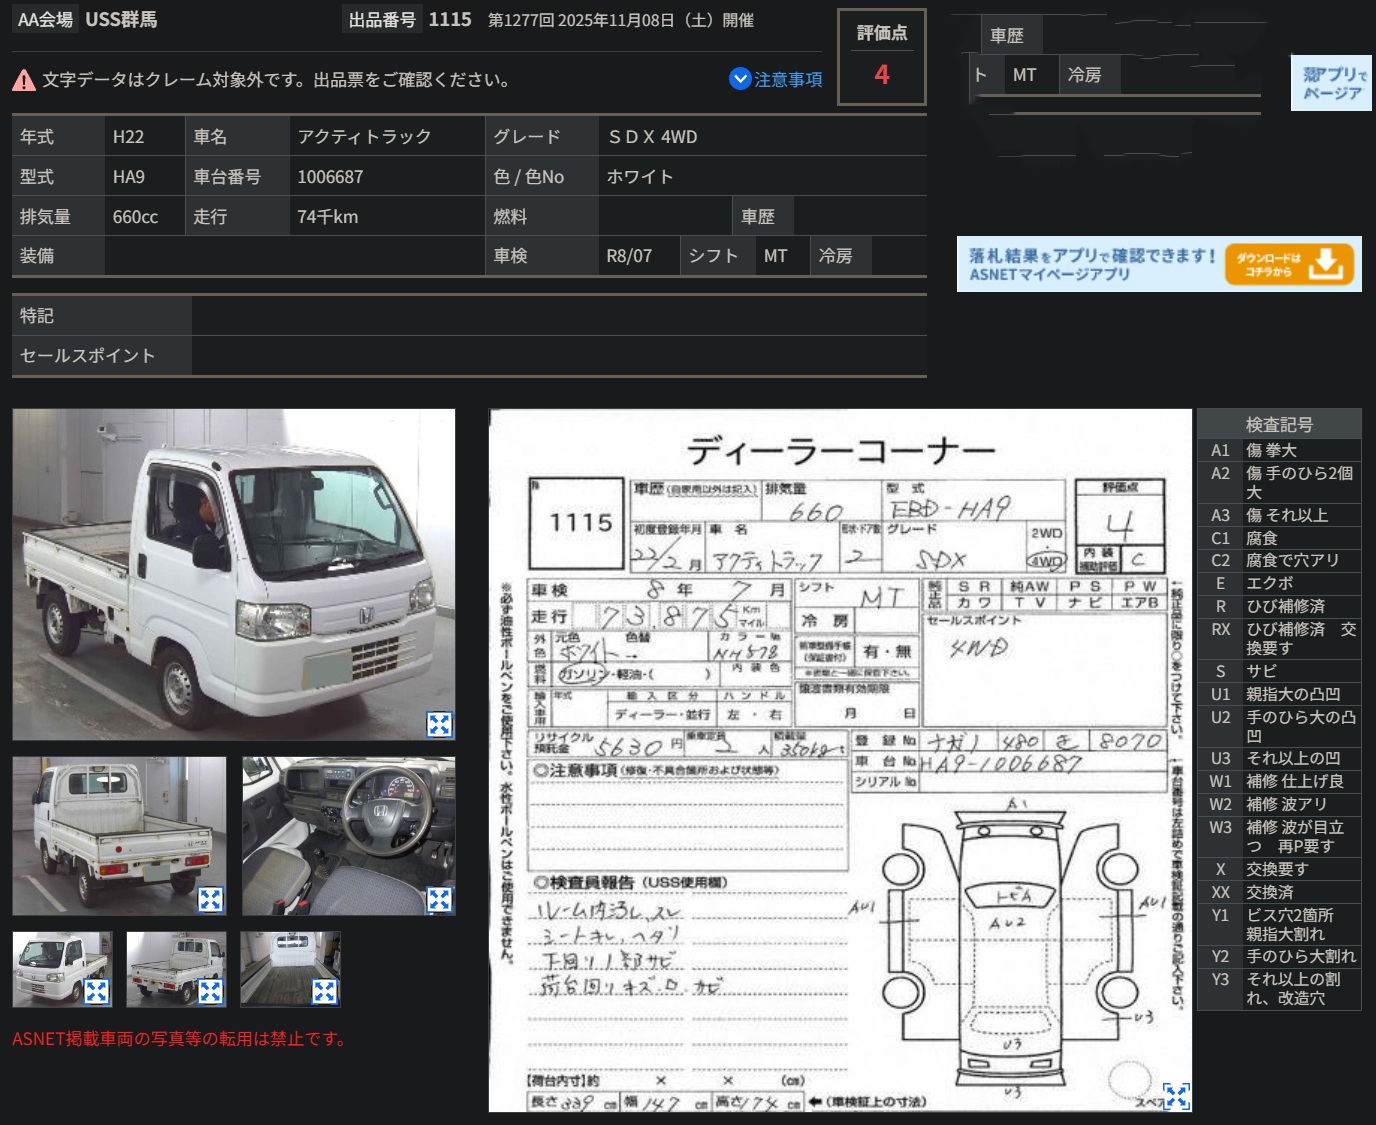Expand the main front-view truck photo
This screenshot has width=1376, height=1125.
(x=439, y=725)
